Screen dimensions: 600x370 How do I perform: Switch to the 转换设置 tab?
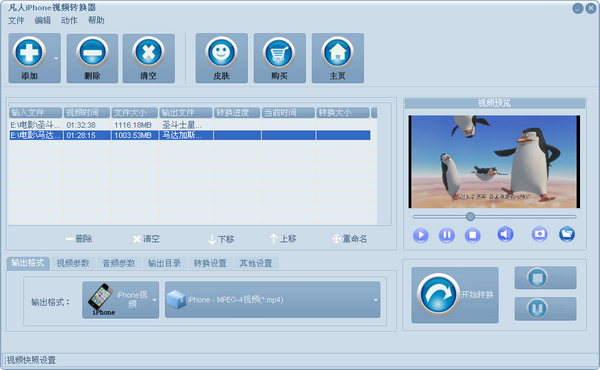pos(210,263)
